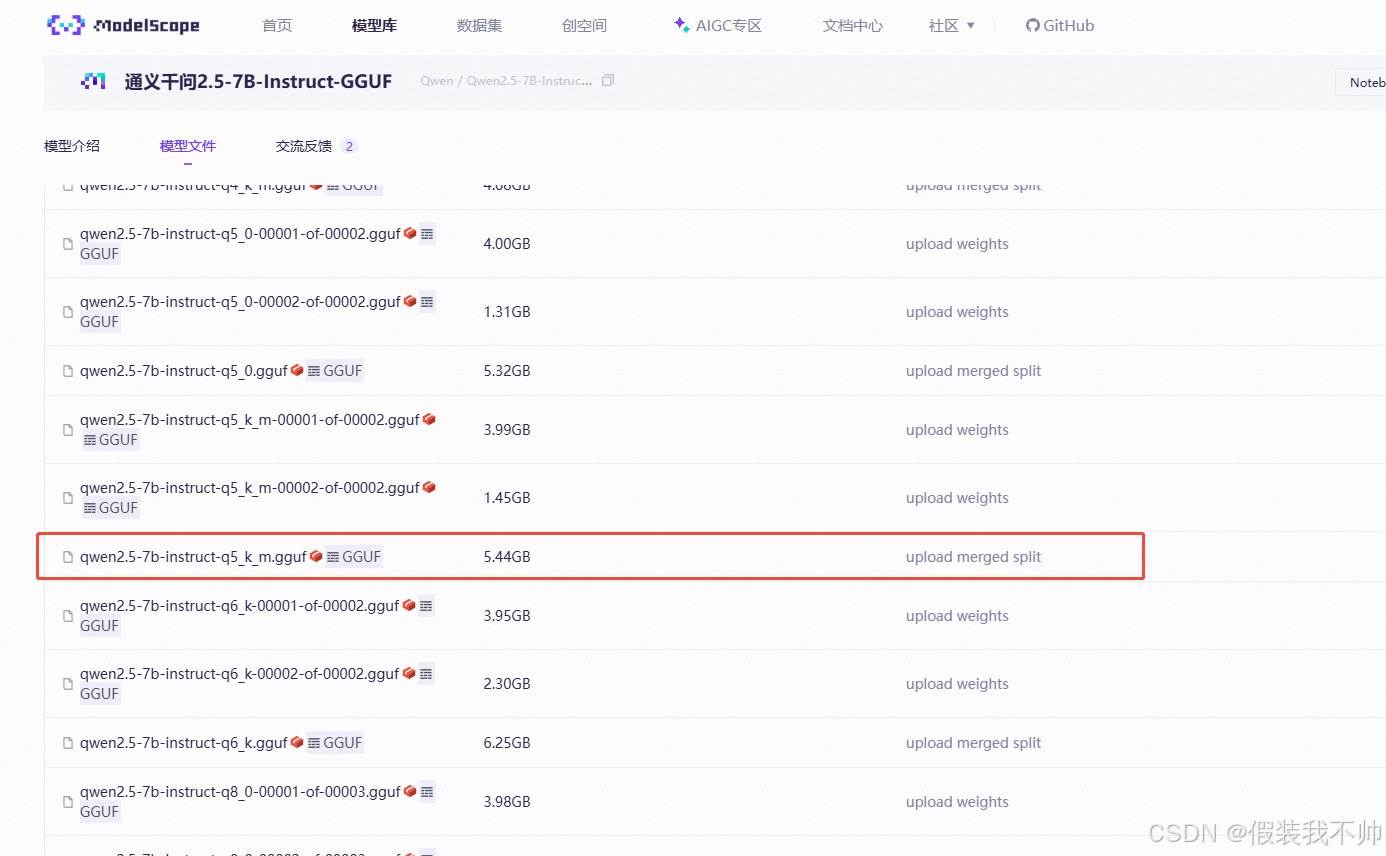Click the file icon of q5_0.gguf
Screen dimensions: 1386x856
click(68, 371)
